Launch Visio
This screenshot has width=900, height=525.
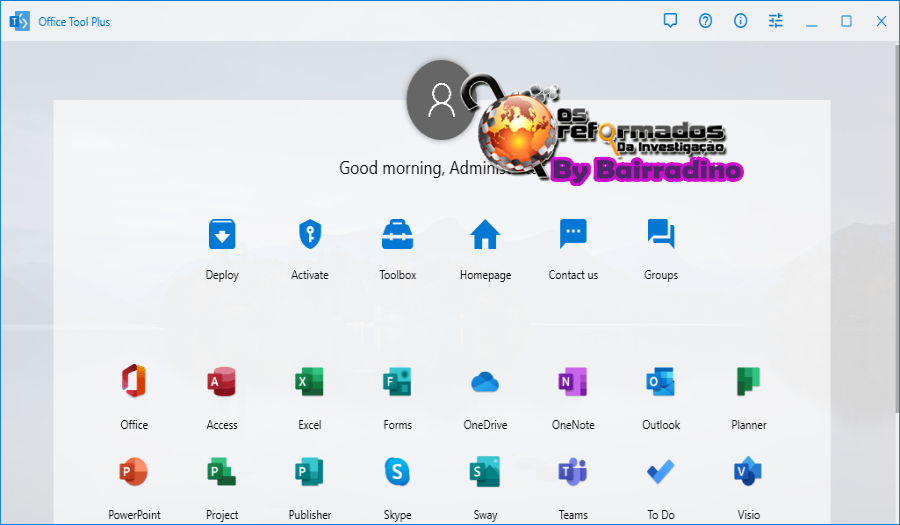point(748,472)
